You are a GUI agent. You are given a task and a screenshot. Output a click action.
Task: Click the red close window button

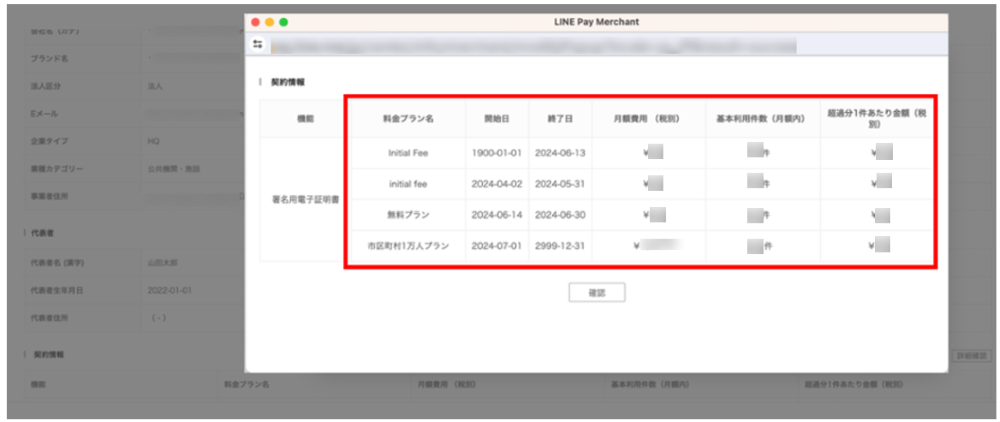(255, 21)
